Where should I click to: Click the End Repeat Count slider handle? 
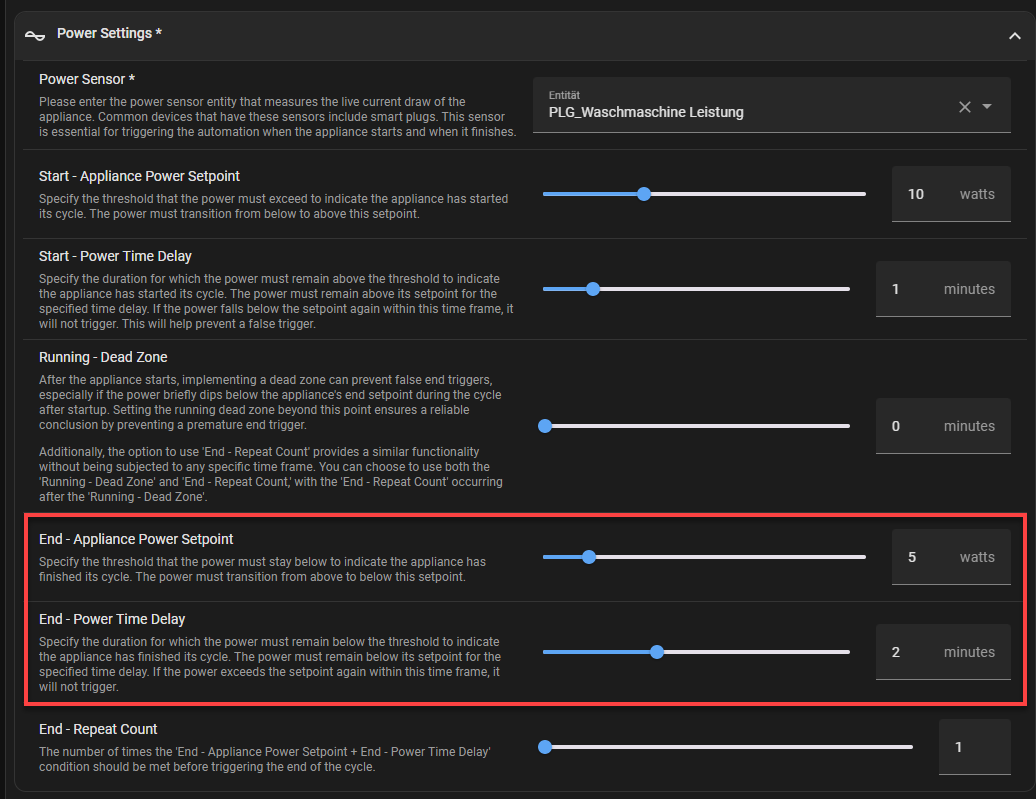(545, 747)
